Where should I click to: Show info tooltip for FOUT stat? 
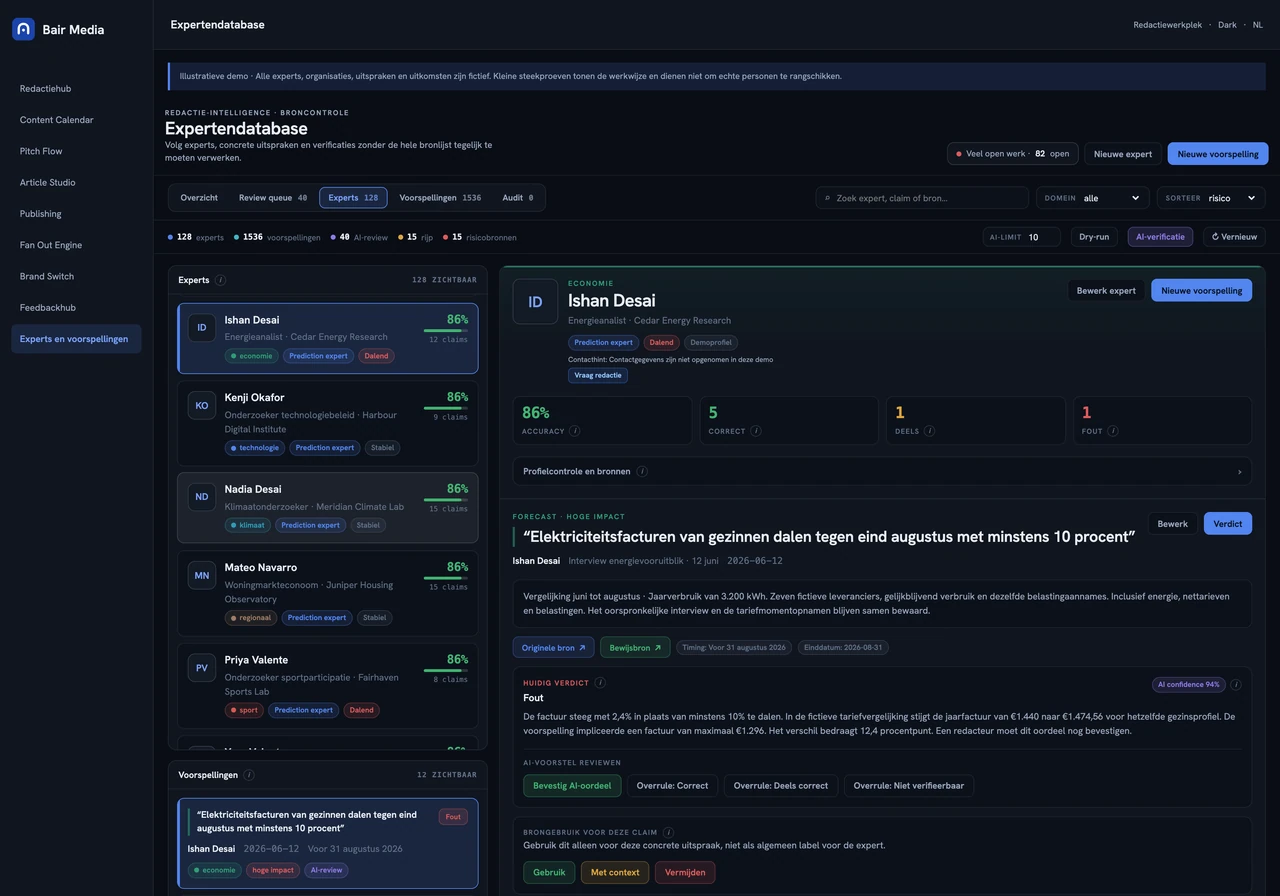coord(1113,431)
